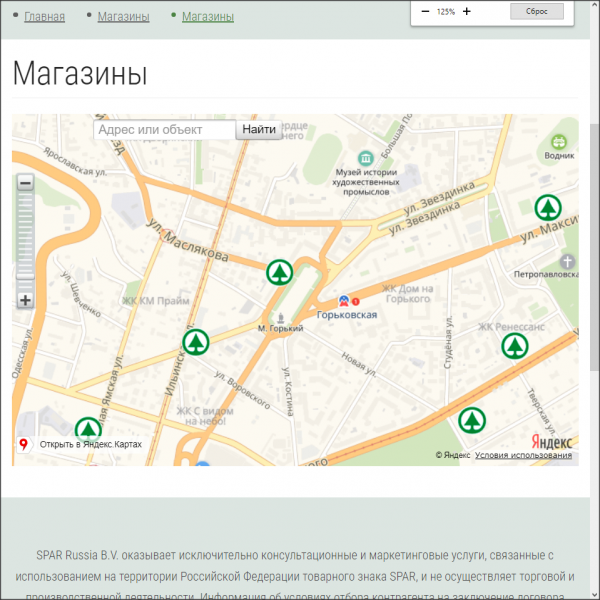Click the Найти search button
This screenshot has width=600, height=600.
click(259, 130)
